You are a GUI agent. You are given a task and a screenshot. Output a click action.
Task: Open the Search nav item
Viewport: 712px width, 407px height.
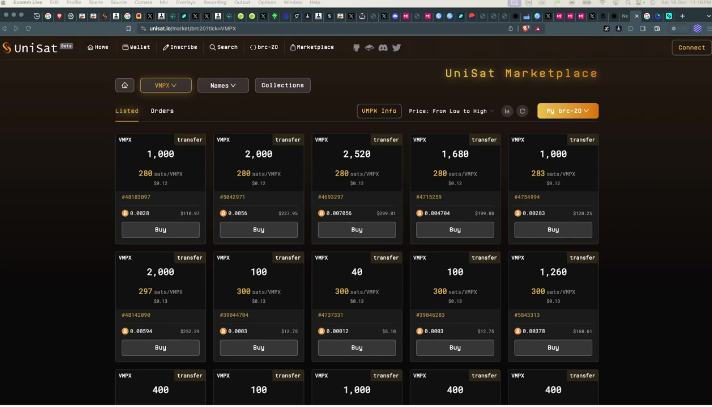(x=223, y=47)
